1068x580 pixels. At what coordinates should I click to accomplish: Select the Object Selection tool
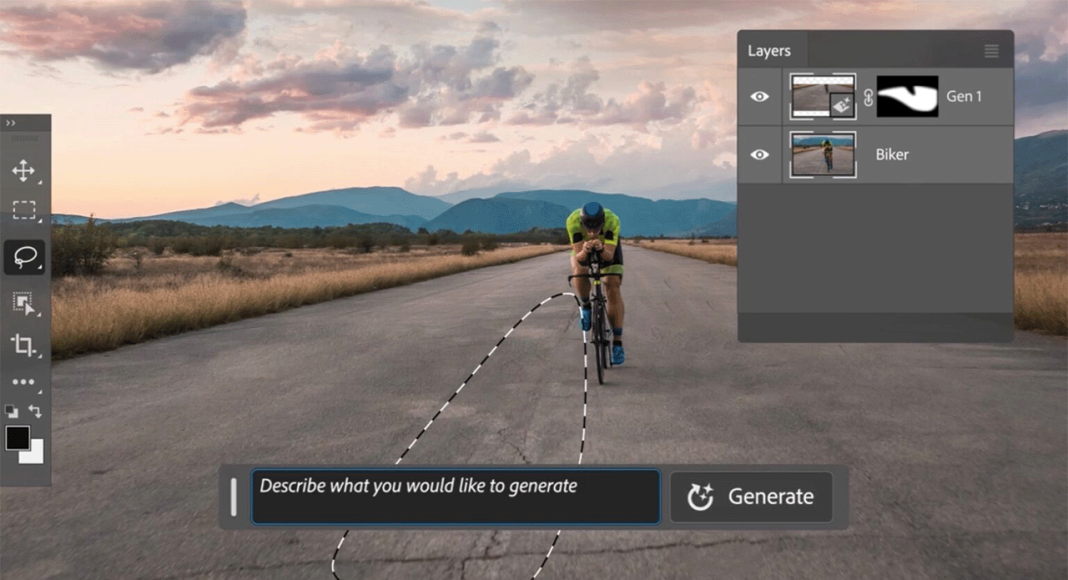click(x=24, y=303)
